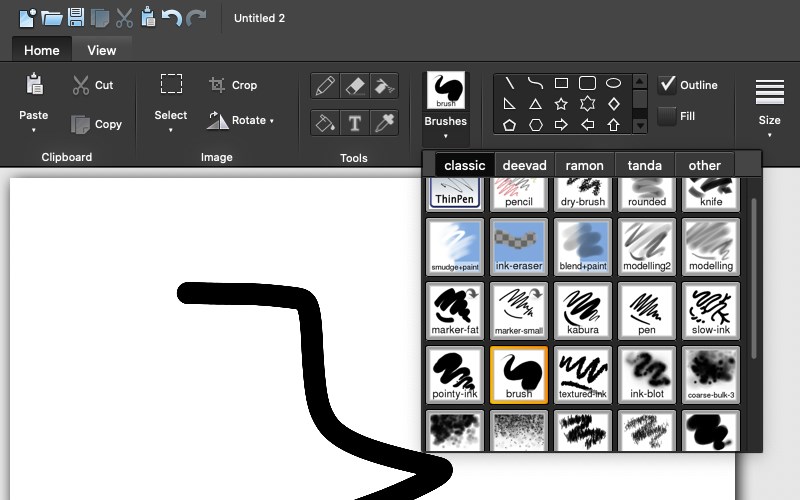Viewport: 800px width, 500px height.
Task: Choose the isosceles triangle shape
Action: 535,104
